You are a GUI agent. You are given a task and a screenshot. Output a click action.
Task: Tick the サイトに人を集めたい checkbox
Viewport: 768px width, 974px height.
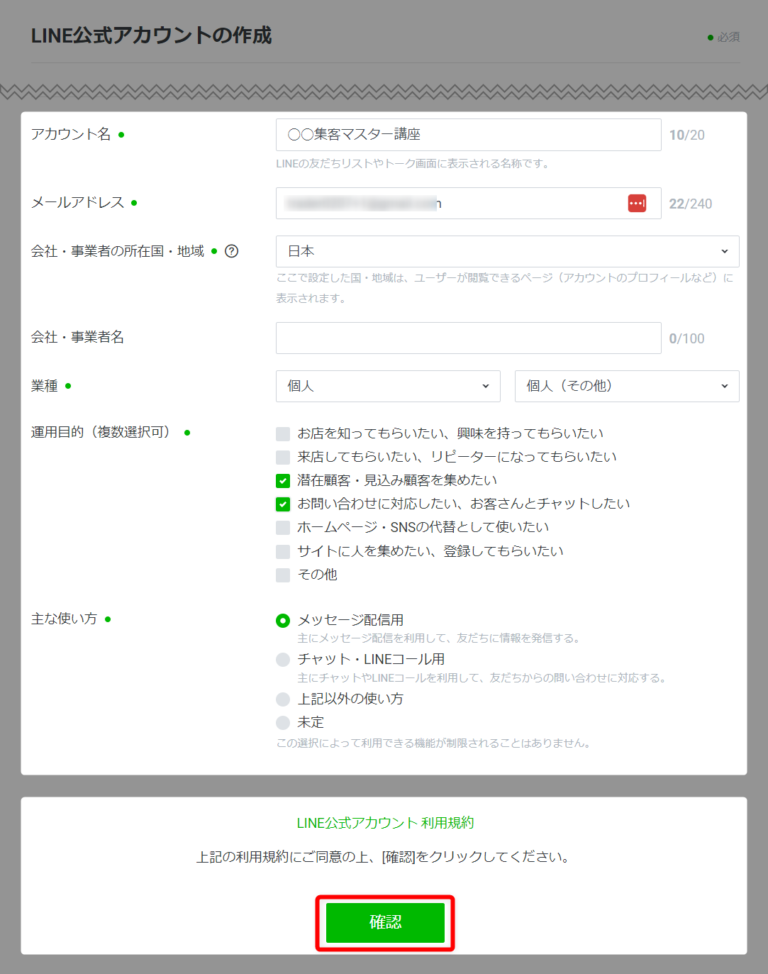coord(283,551)
